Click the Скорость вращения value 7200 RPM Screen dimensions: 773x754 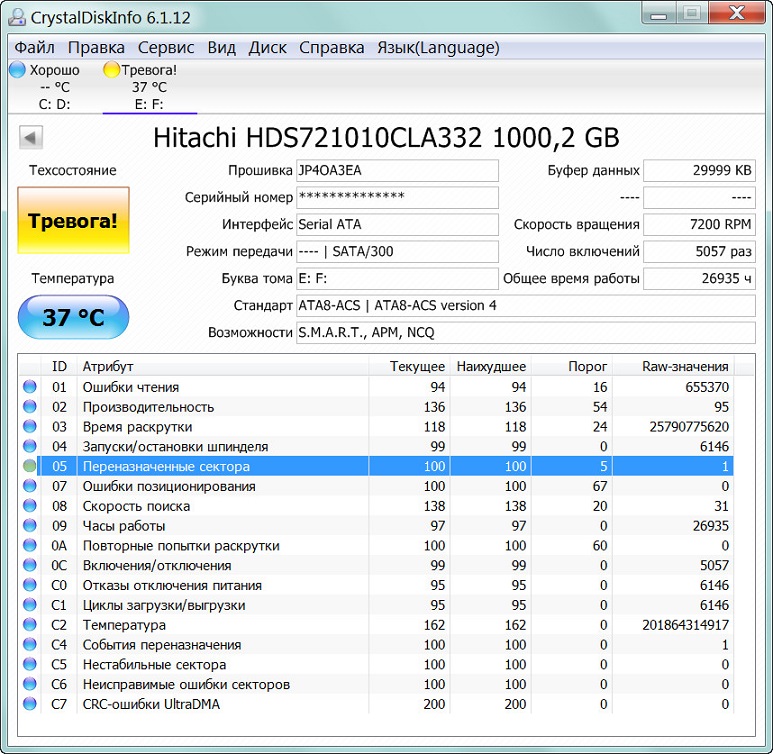(x=700, y=224)
